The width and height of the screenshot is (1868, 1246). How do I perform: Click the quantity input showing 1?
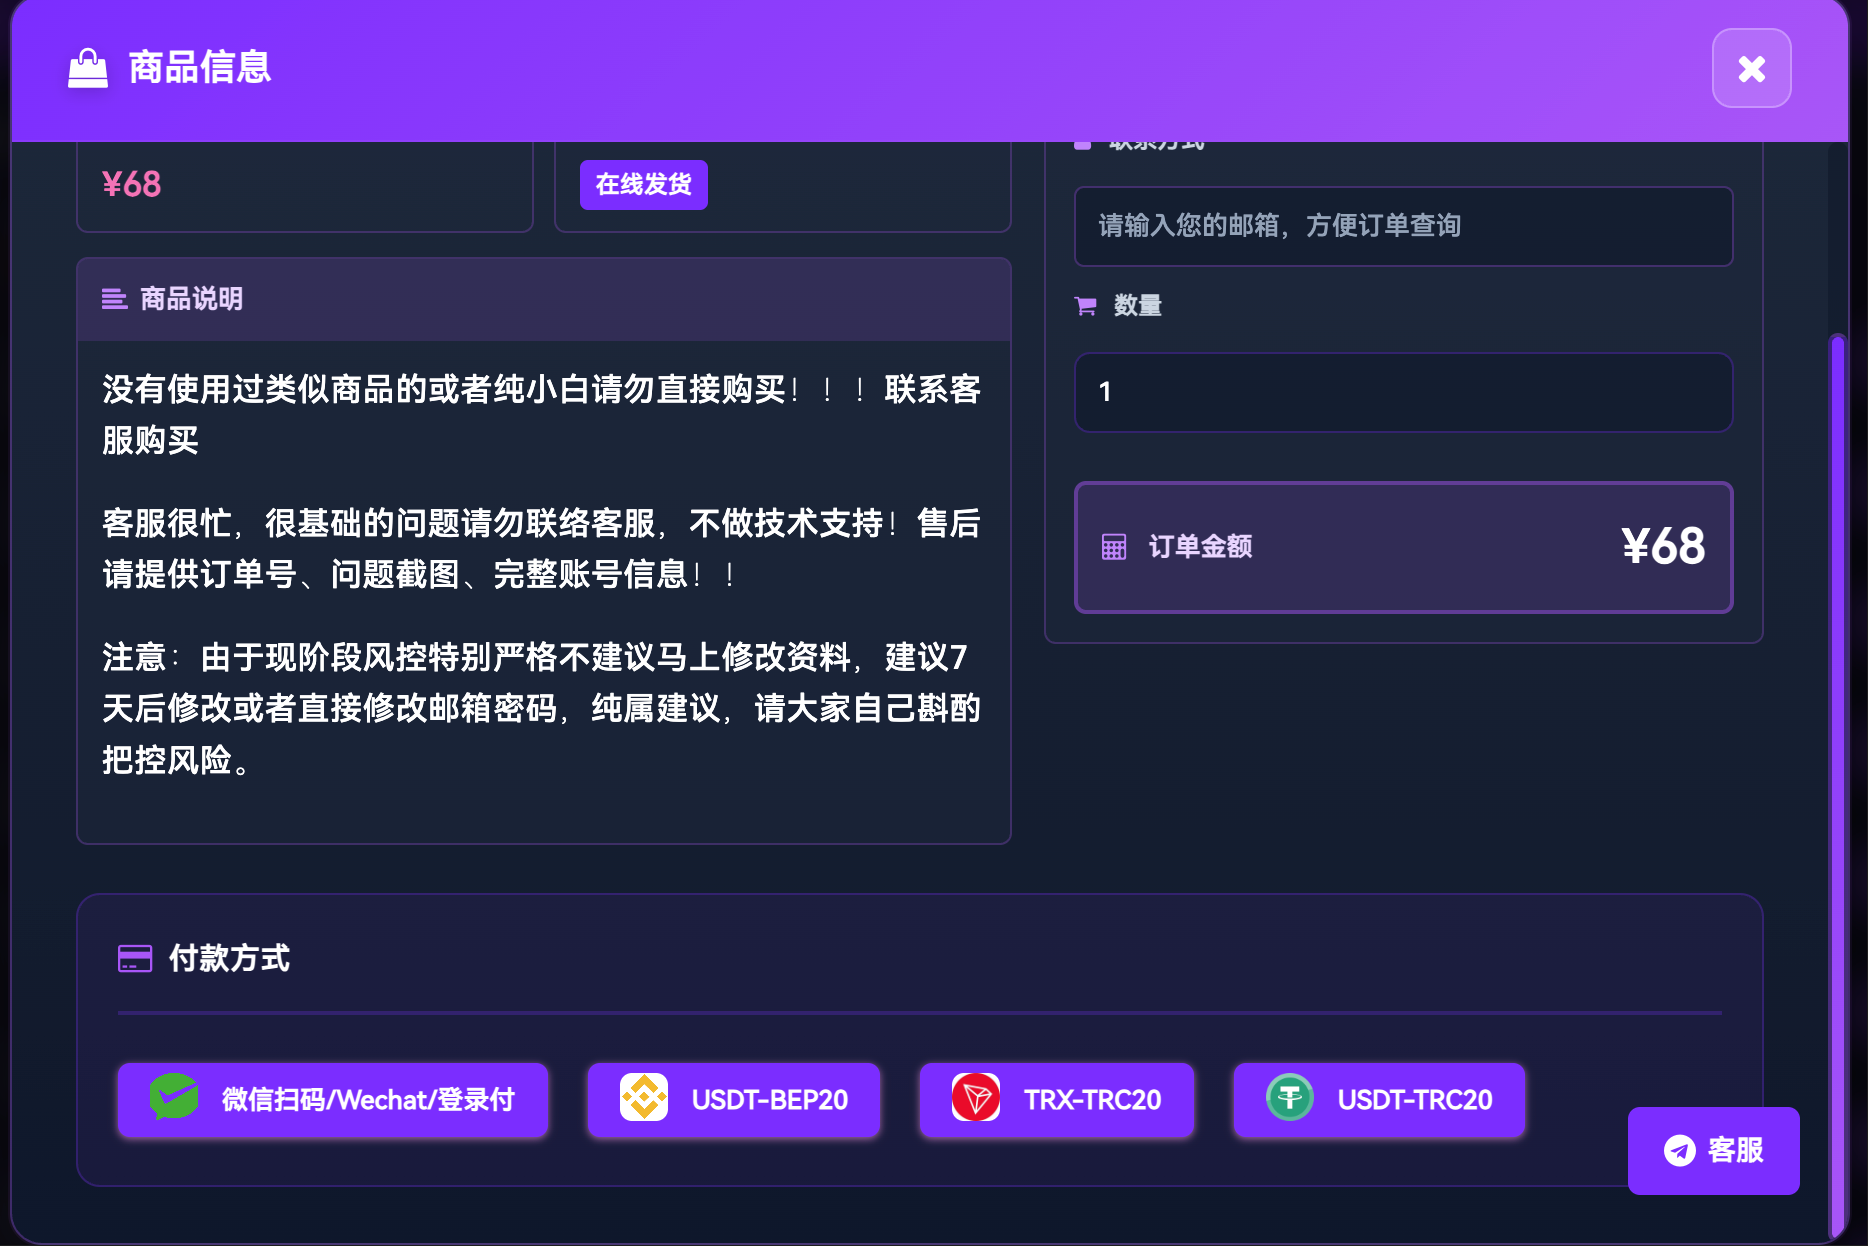point(1402,392)
